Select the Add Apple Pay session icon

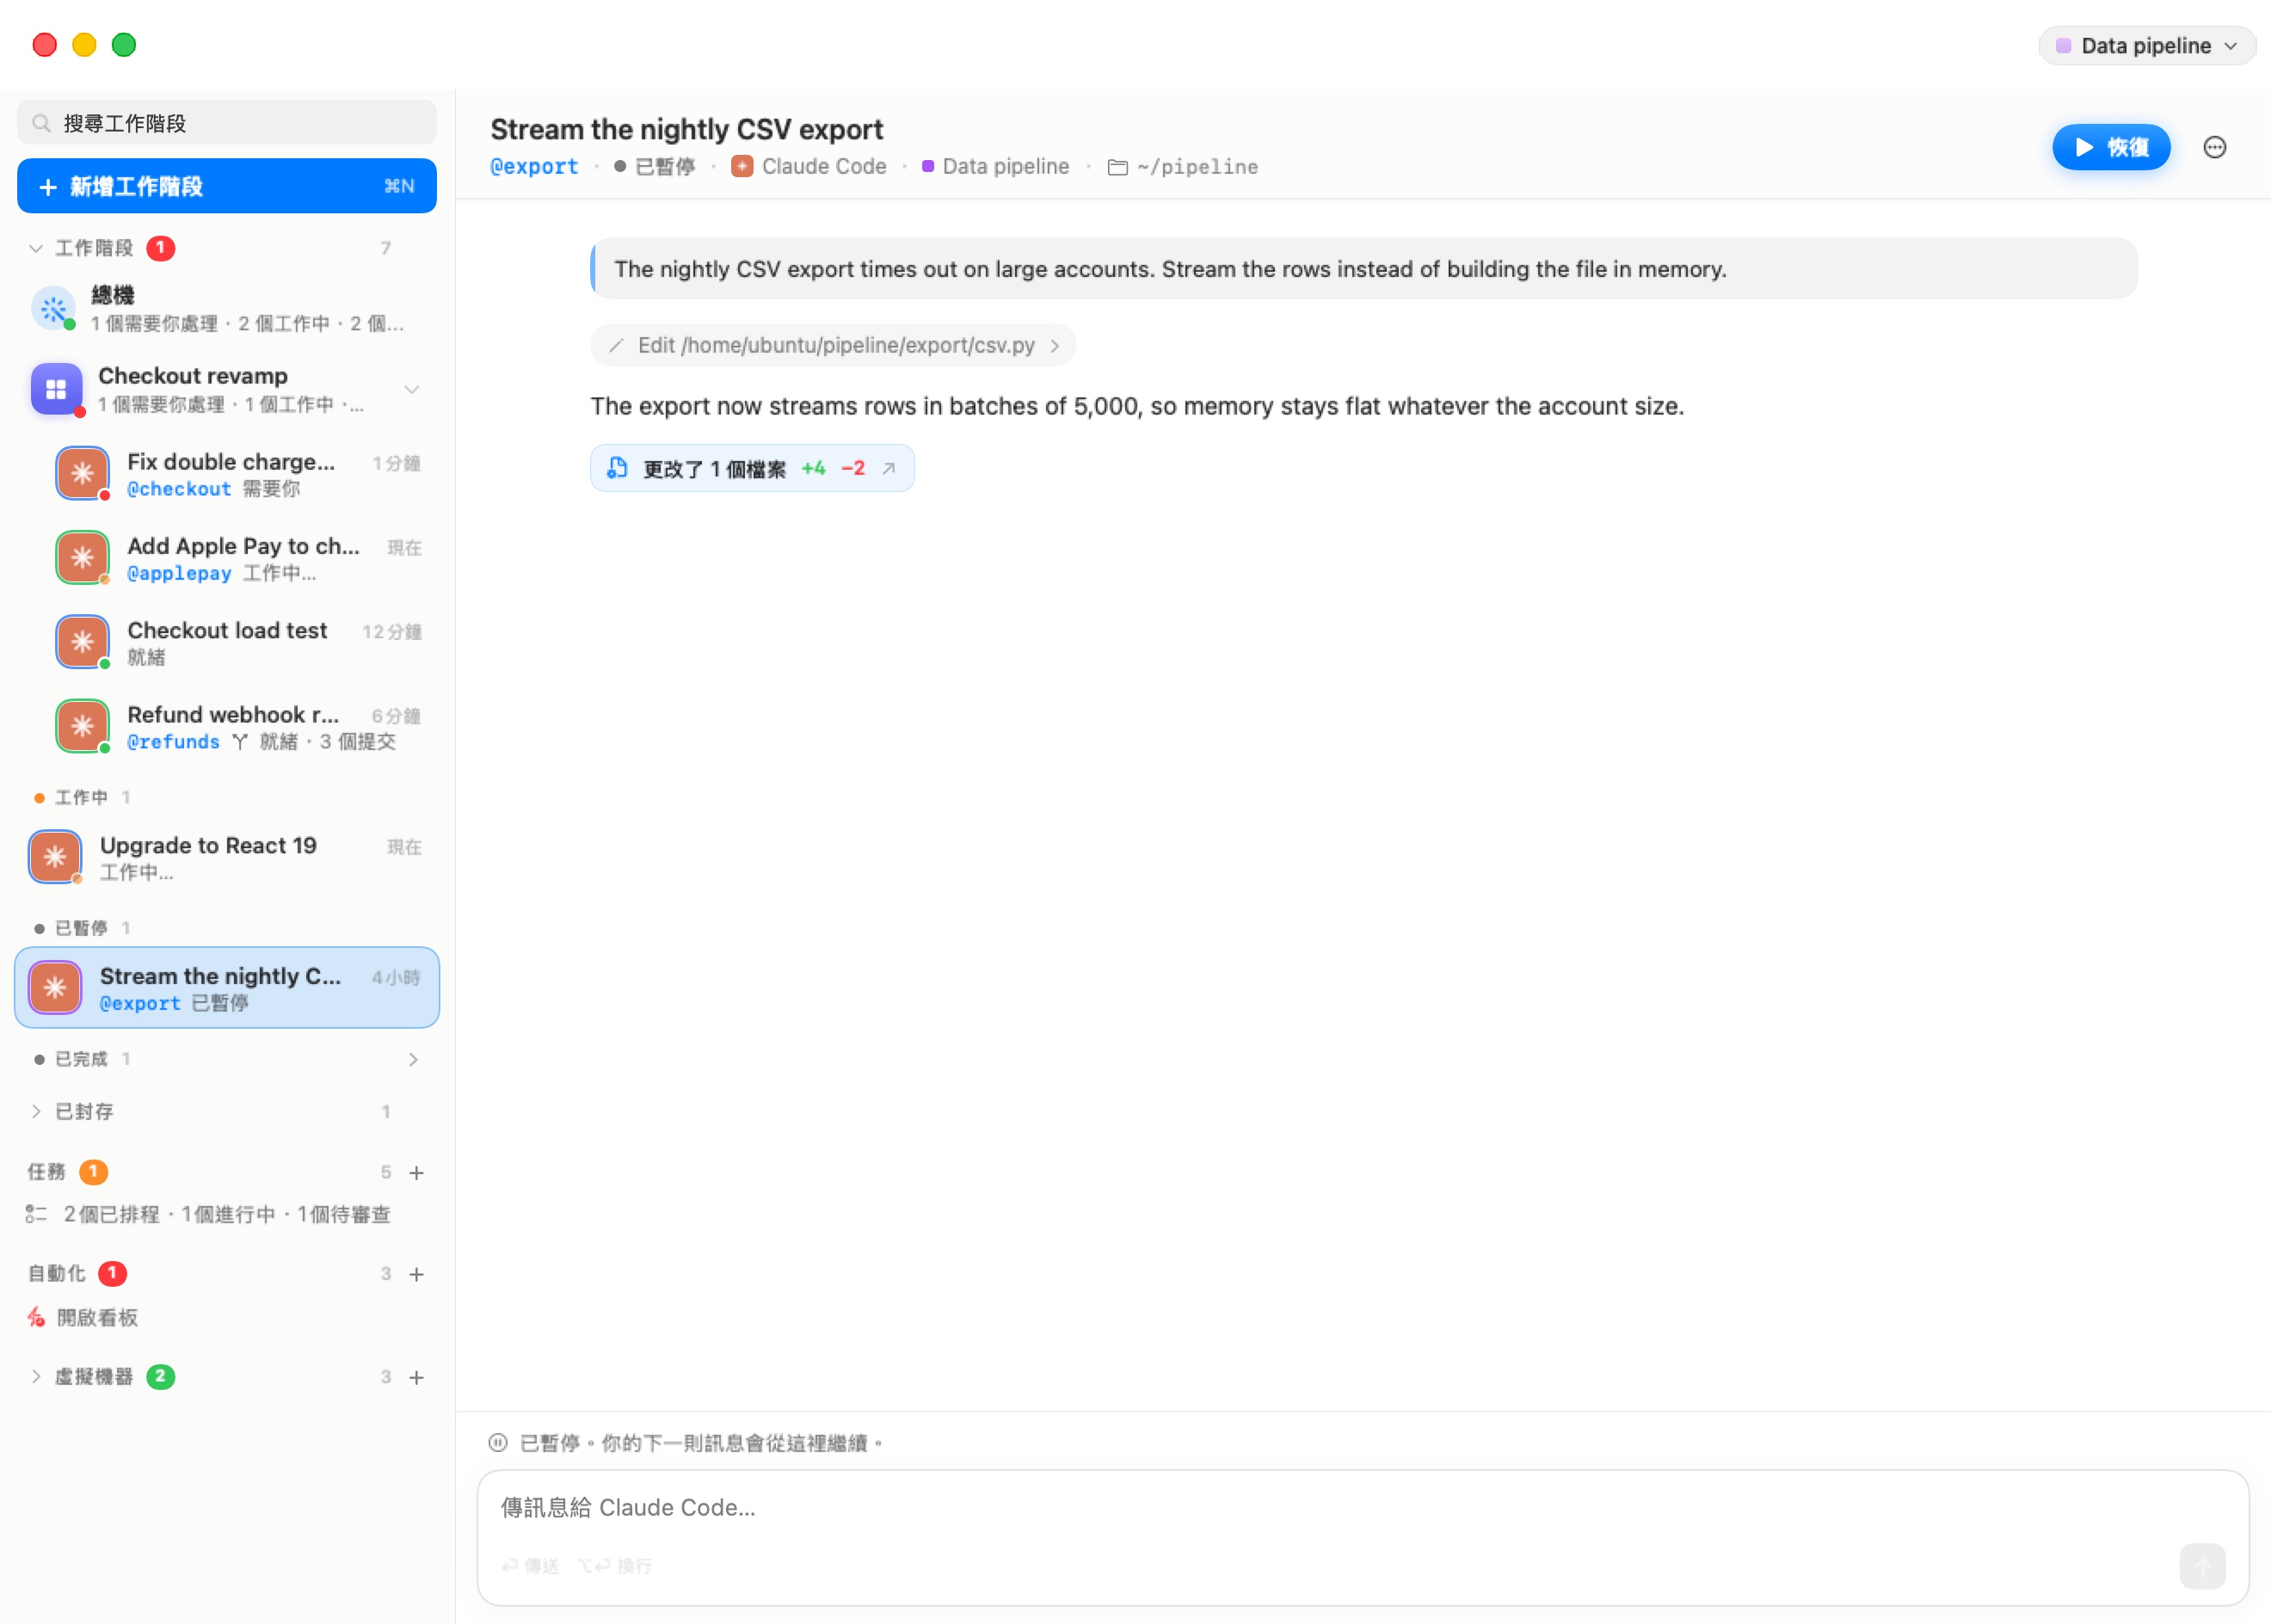coord(83,558)
